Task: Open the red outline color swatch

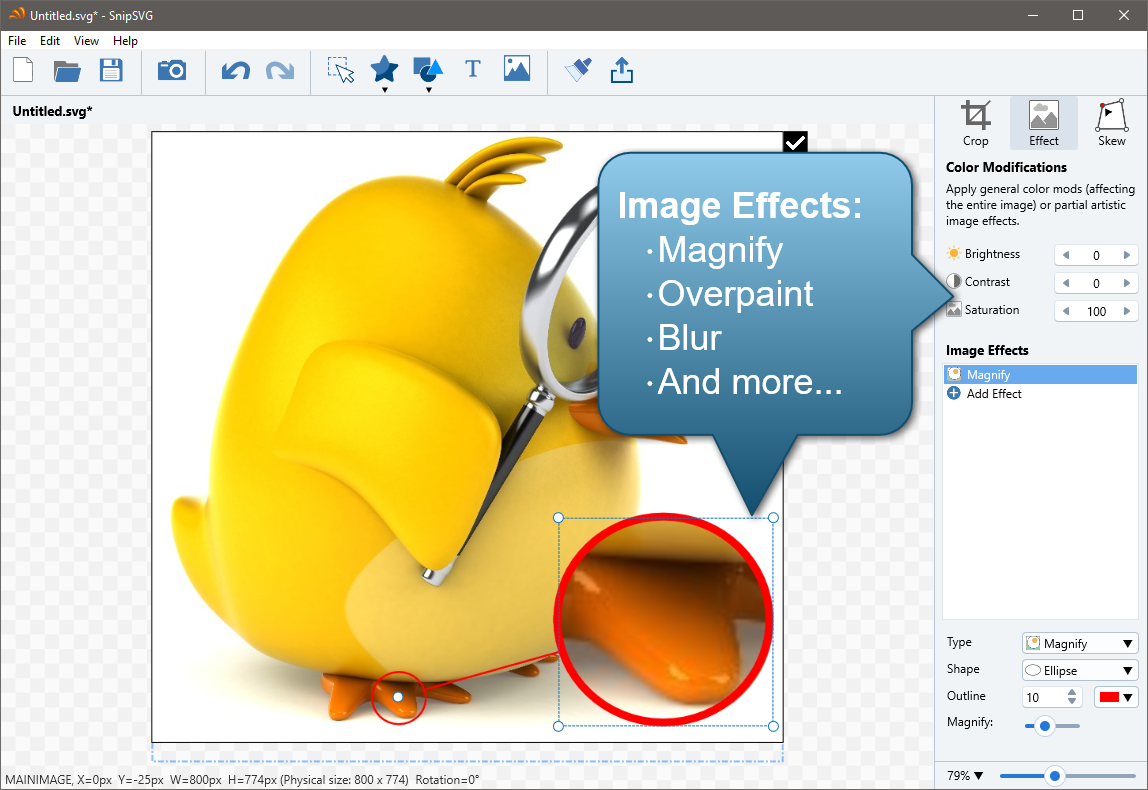Action: click(x=1117, y=697)
